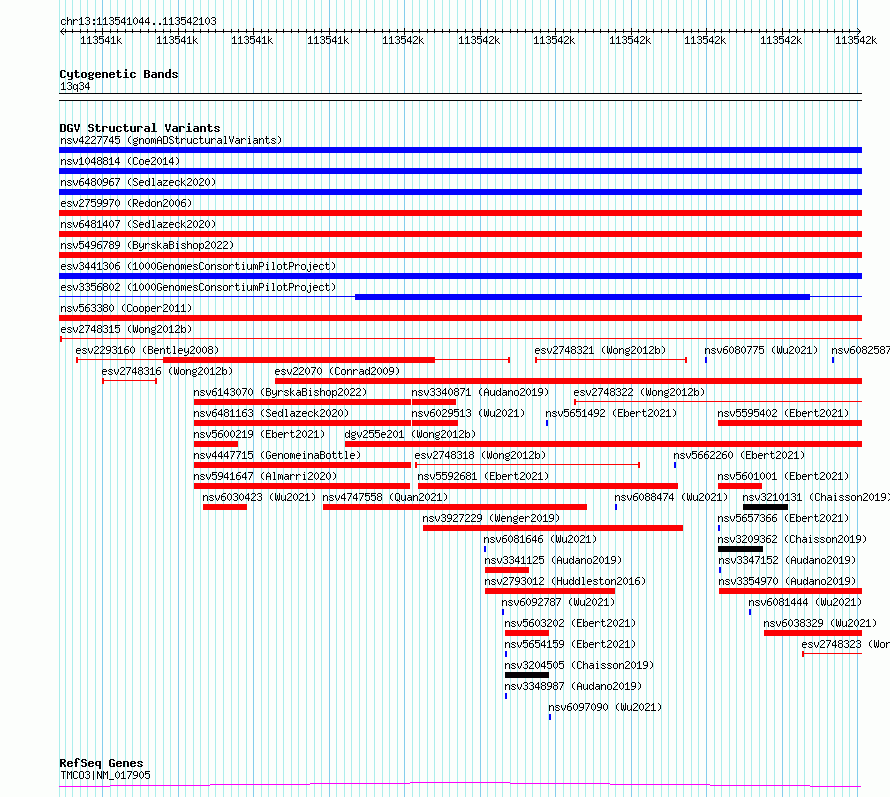Open nsv3348987 (Audano2019) variant

pos(573,686)
